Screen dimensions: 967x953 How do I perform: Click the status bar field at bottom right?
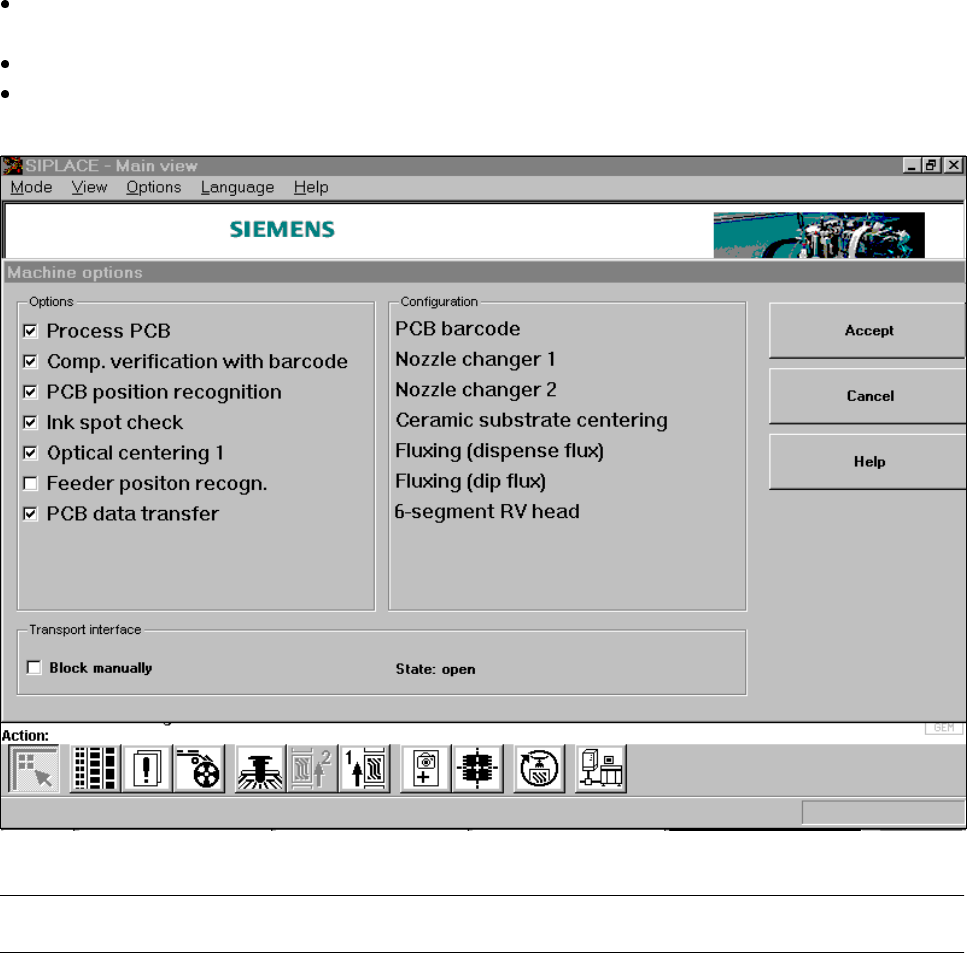click(x=883, y=812)
